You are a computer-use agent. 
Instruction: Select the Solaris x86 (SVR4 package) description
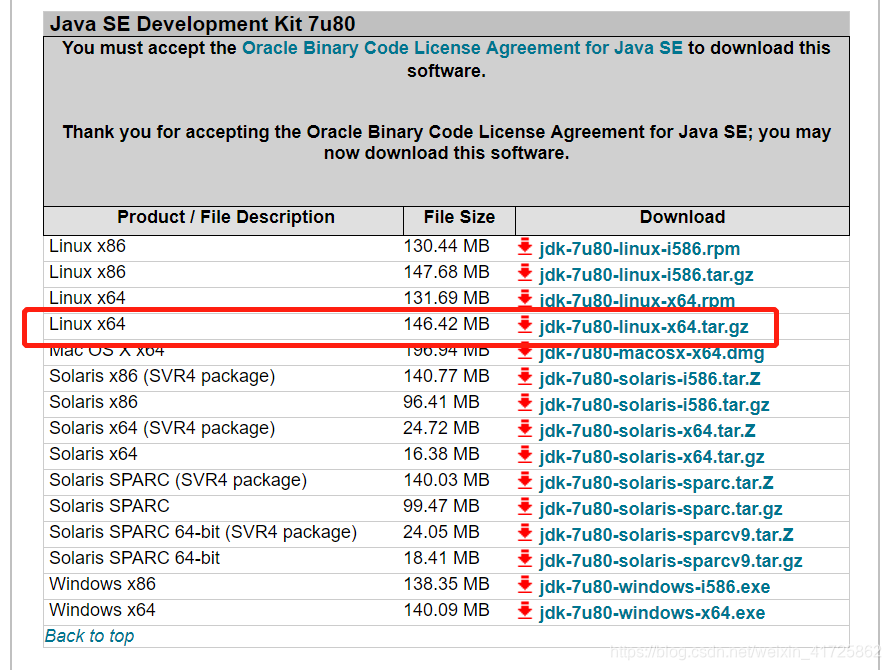pos(162,377)
